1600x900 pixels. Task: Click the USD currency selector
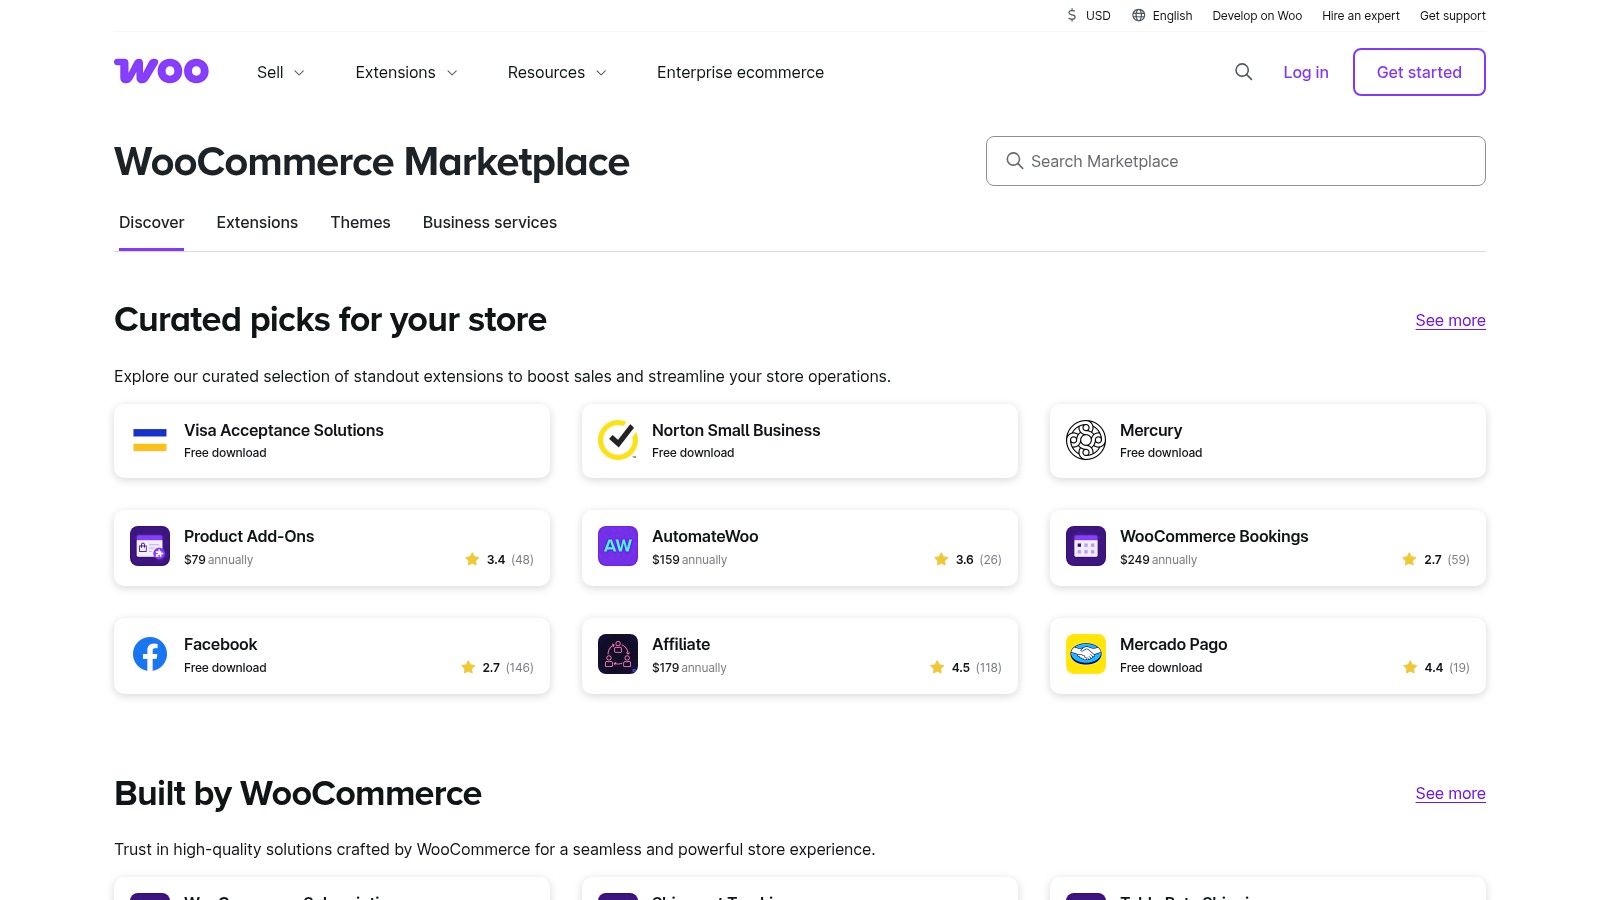tap(1089, 15)
